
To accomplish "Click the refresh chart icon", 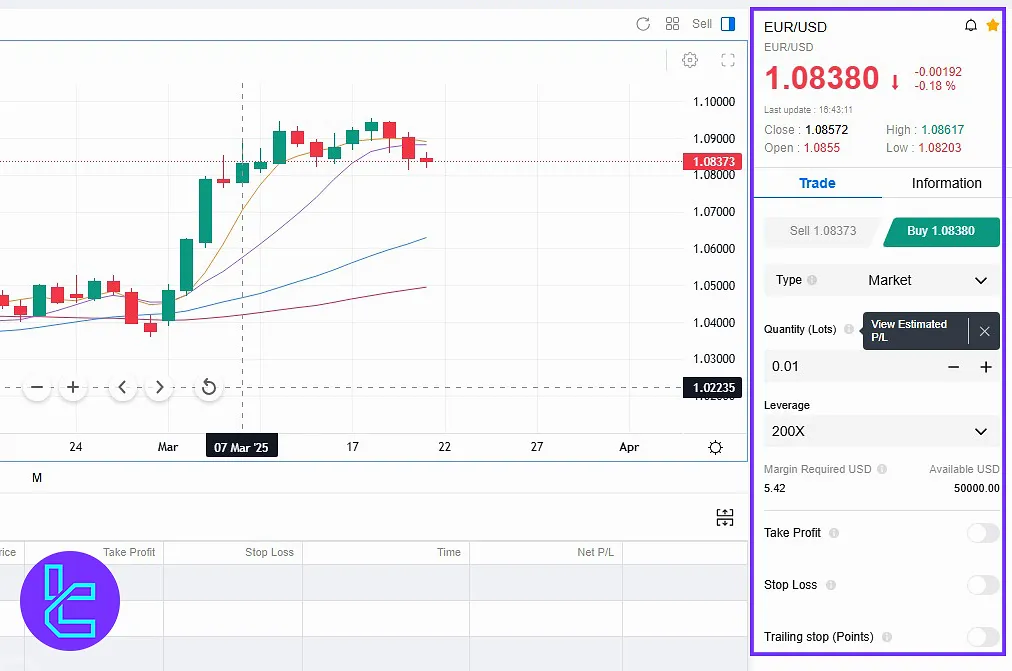I will 643,24.
